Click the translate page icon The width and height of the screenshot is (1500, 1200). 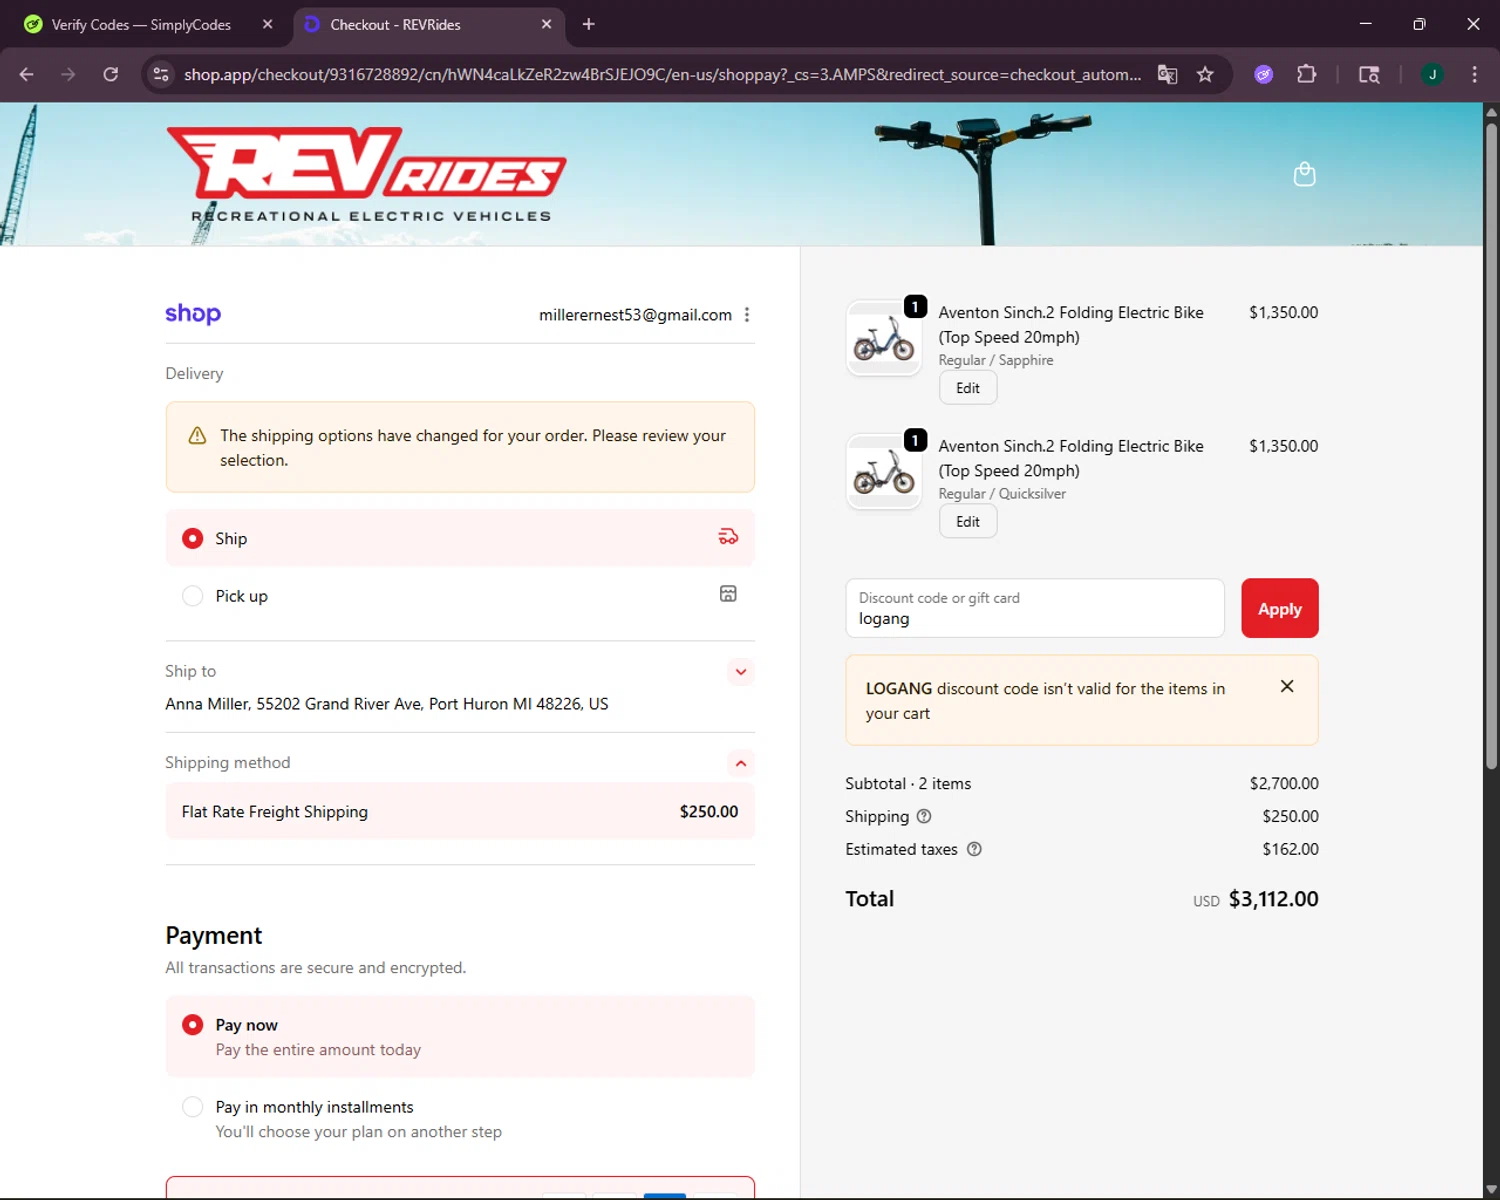tap(1167, 74)
